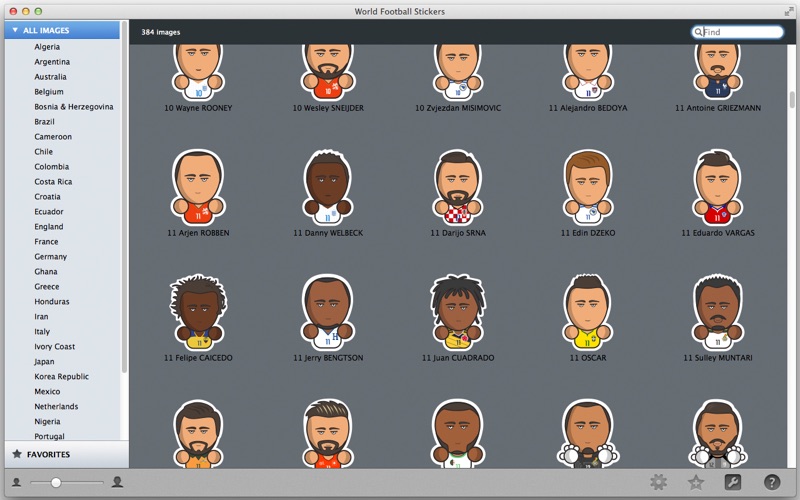Adjust the thumbnail size slider knob
This screenshot has height=500, width=800.
(x=56, y=482)
